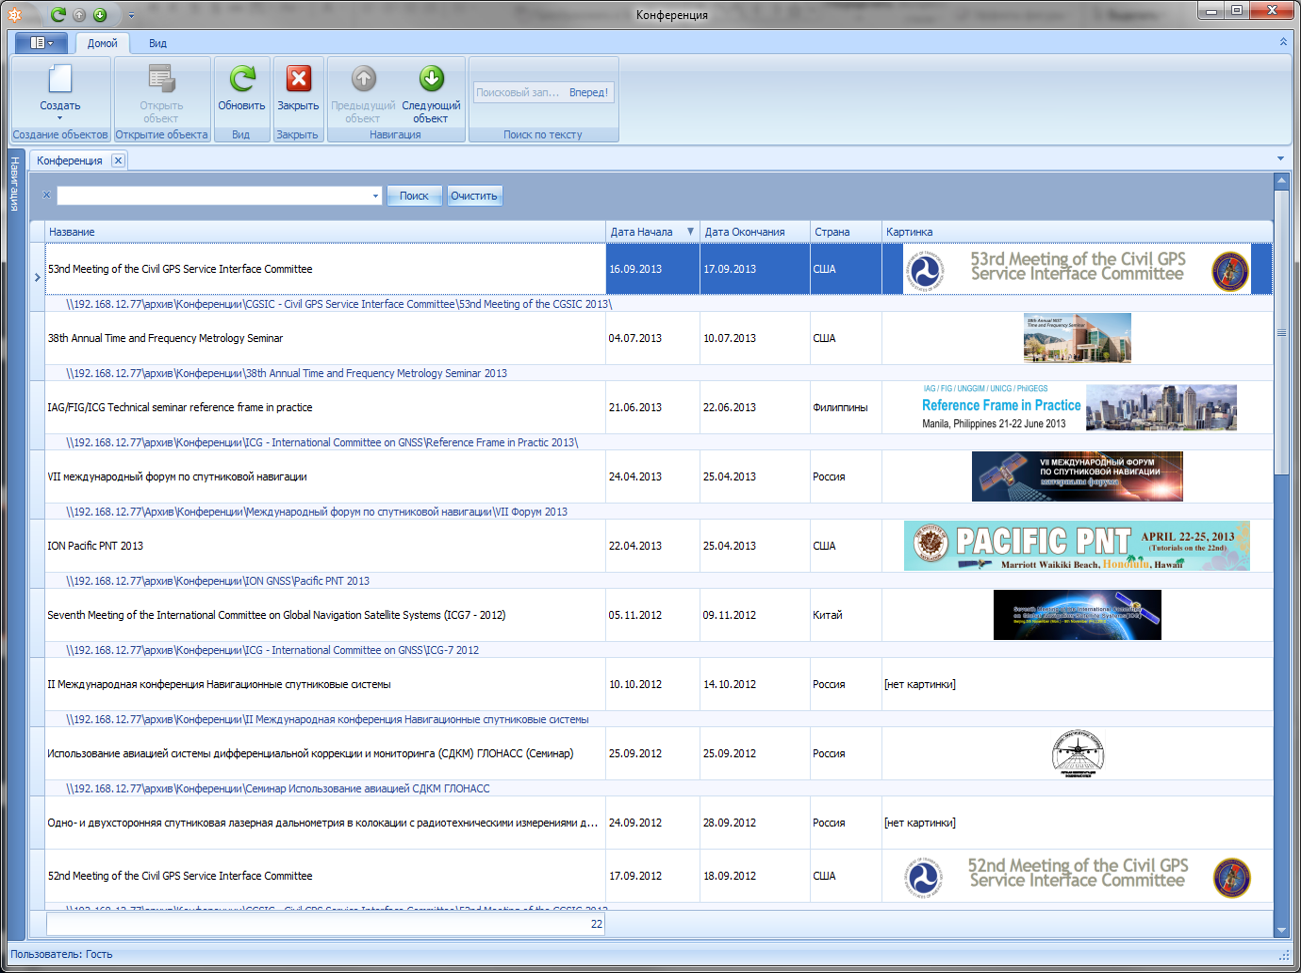Click the small x beside the filter box
1301x973 pixels.
pos(46,195)
